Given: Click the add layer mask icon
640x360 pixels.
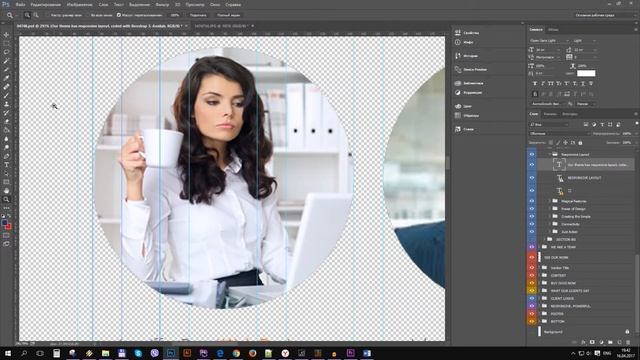Looking at the screenshot, I should click(592, 342).
